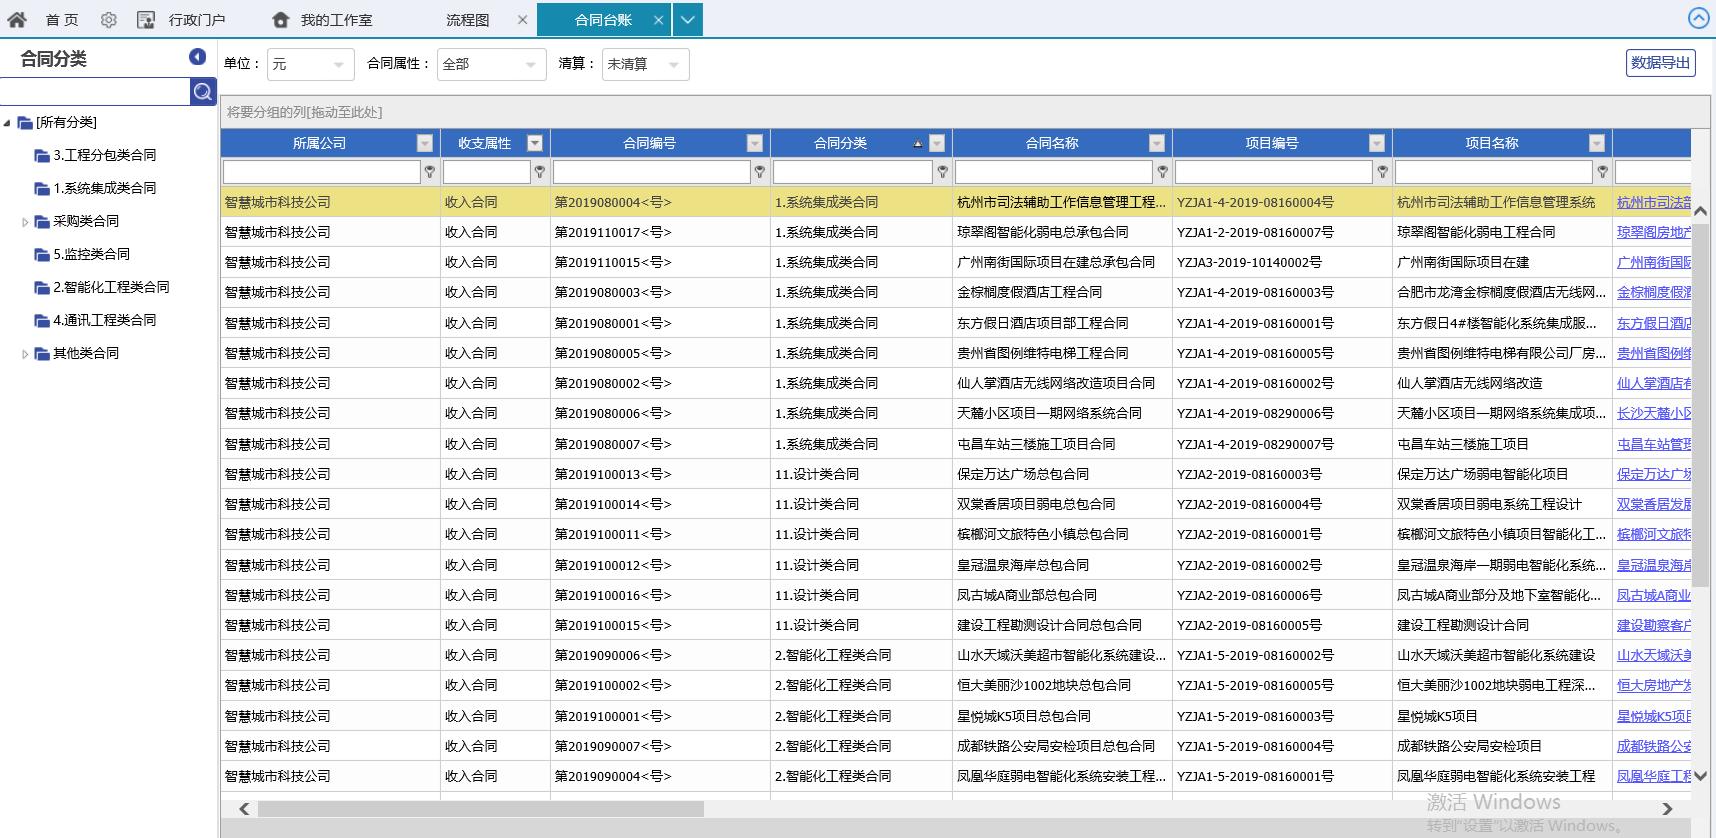The height and width of the screenshot is (838, 1716).
Task: Click the search icon in 合同分类 panel
Action: [203, 92]
